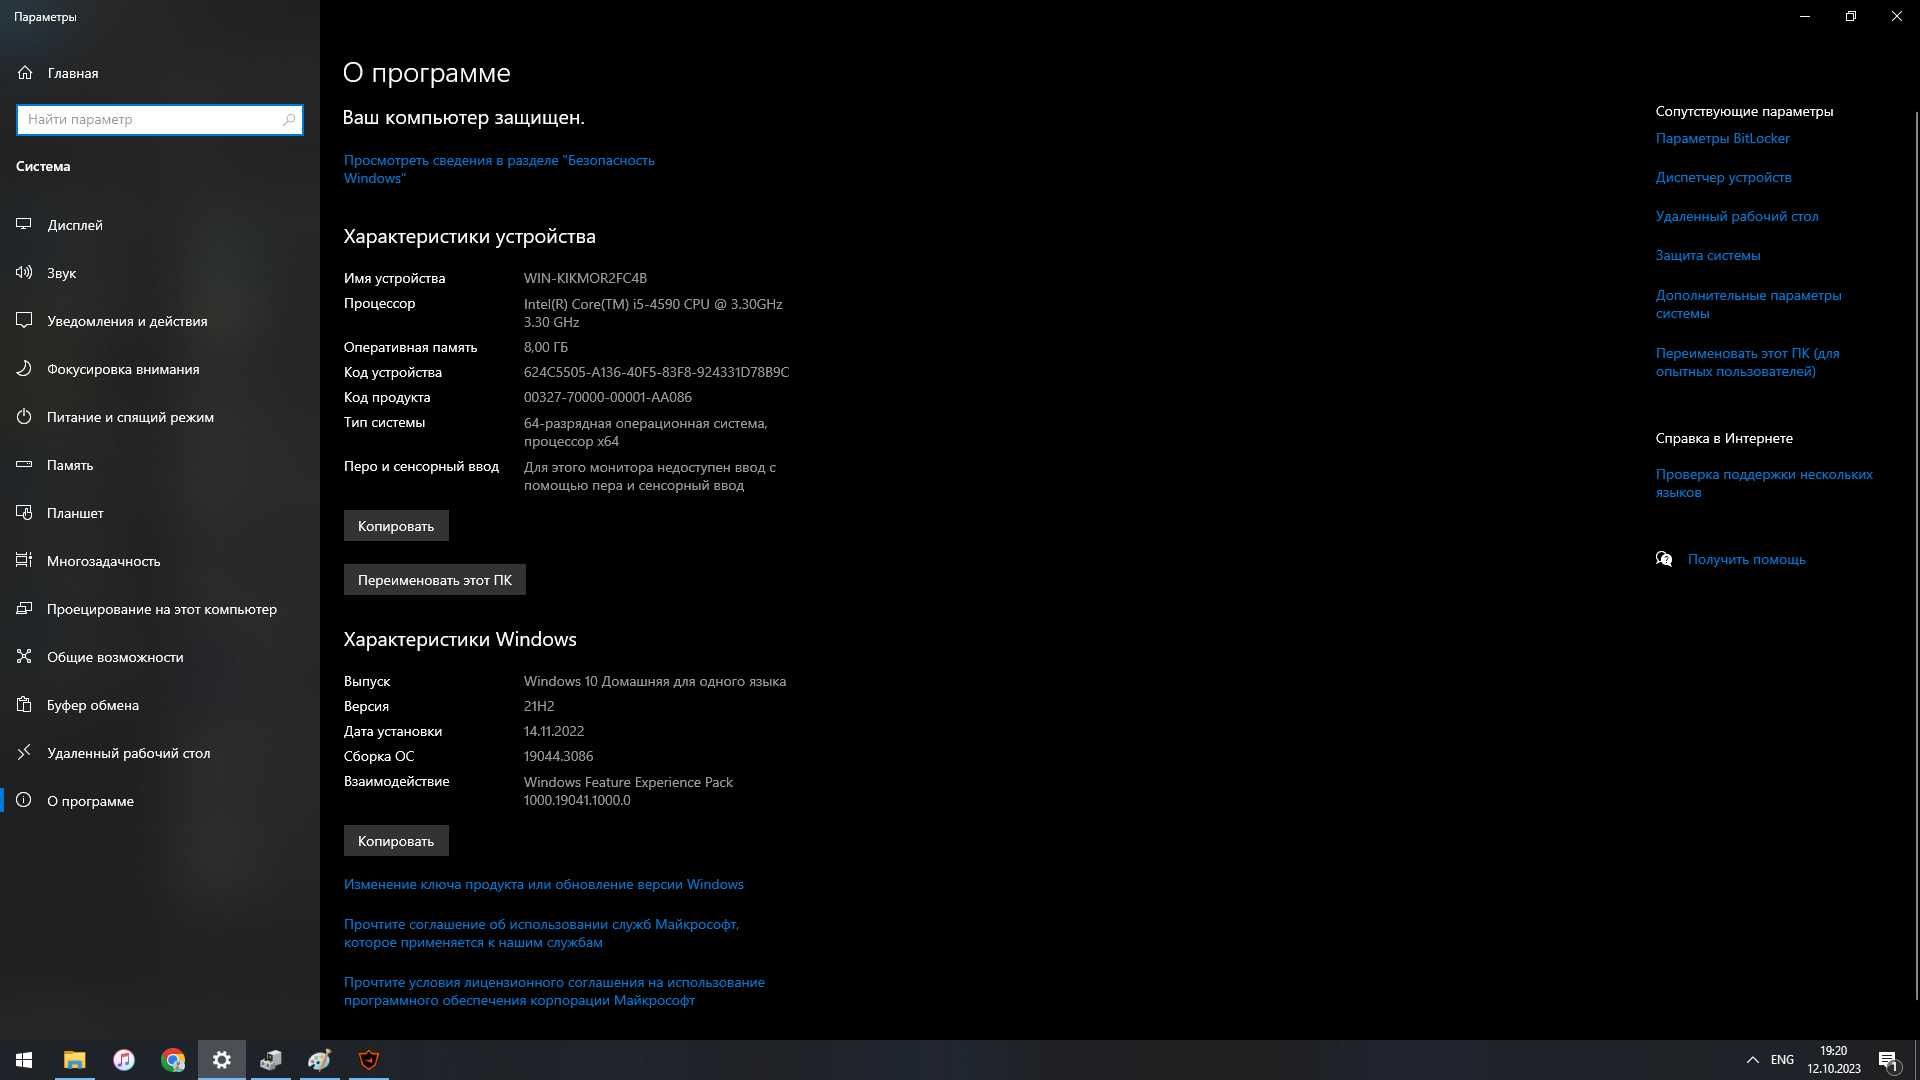Open the Дисплей display settings icon
The image size is (1920, 1080).
coord(24,225)
